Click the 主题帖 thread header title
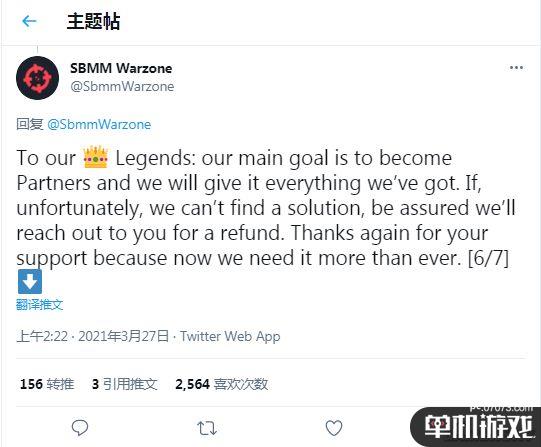 (x=93, y=21)
